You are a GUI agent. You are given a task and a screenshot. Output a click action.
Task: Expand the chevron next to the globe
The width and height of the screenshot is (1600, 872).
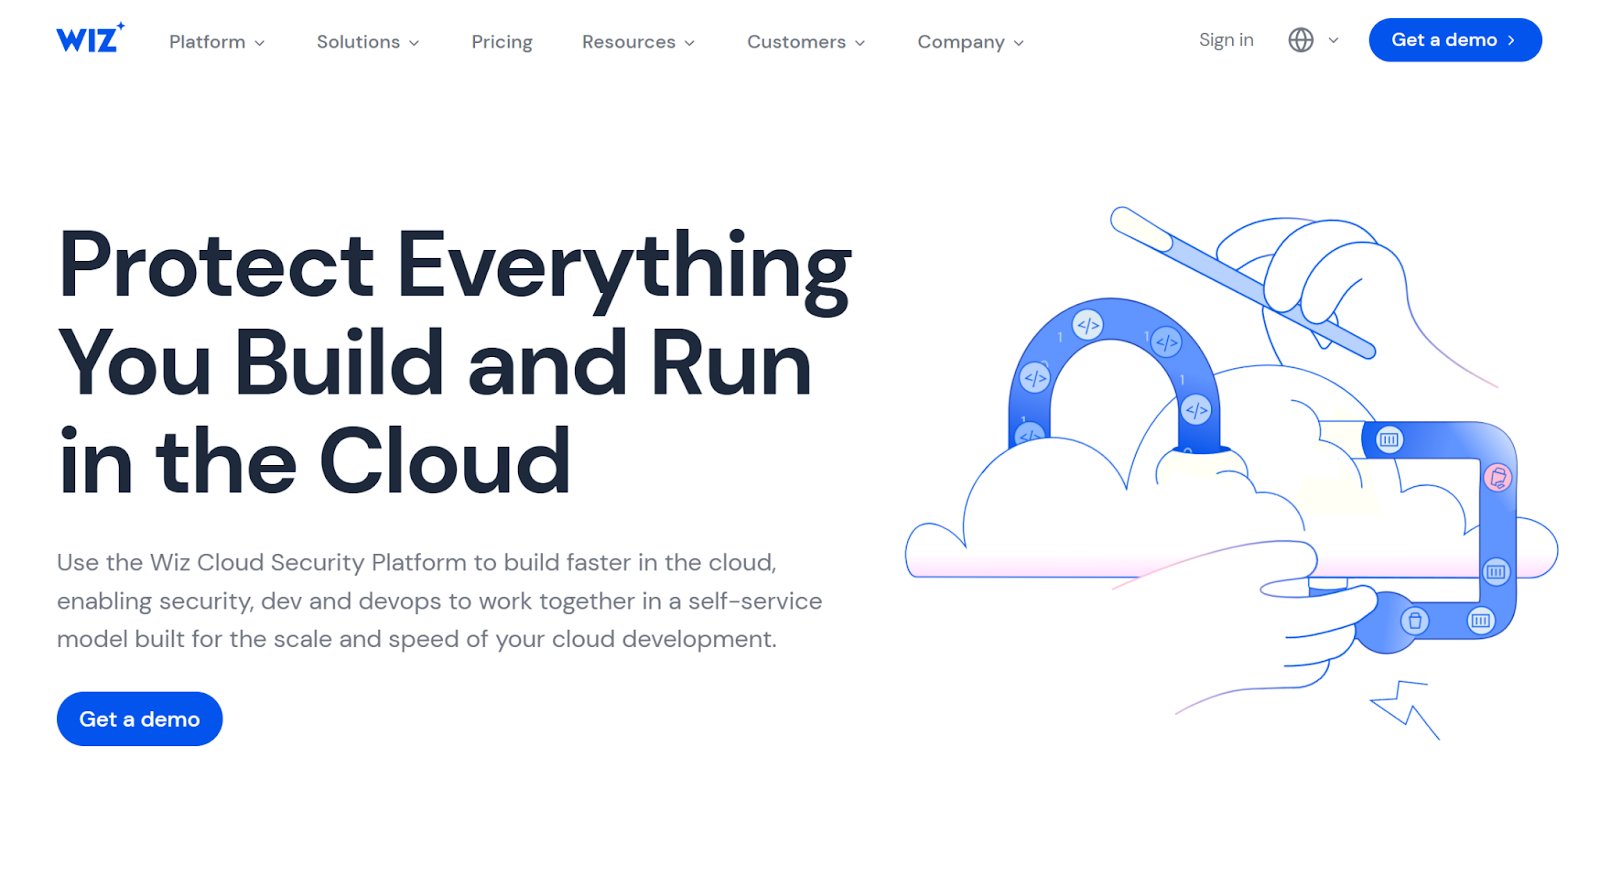coord(1333,40)
